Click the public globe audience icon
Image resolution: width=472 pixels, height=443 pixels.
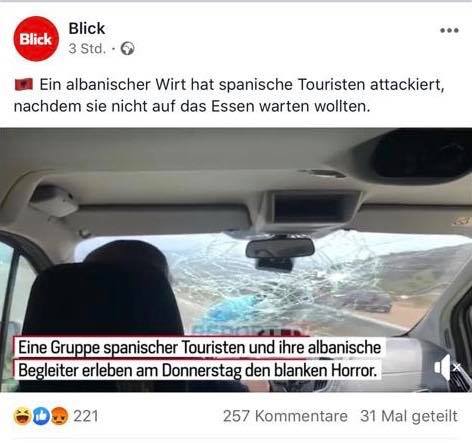tap(127, 49)
